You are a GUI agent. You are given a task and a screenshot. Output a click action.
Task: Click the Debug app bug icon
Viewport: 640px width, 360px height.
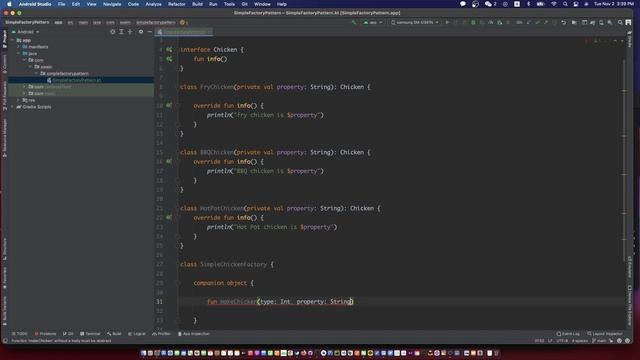473,22
